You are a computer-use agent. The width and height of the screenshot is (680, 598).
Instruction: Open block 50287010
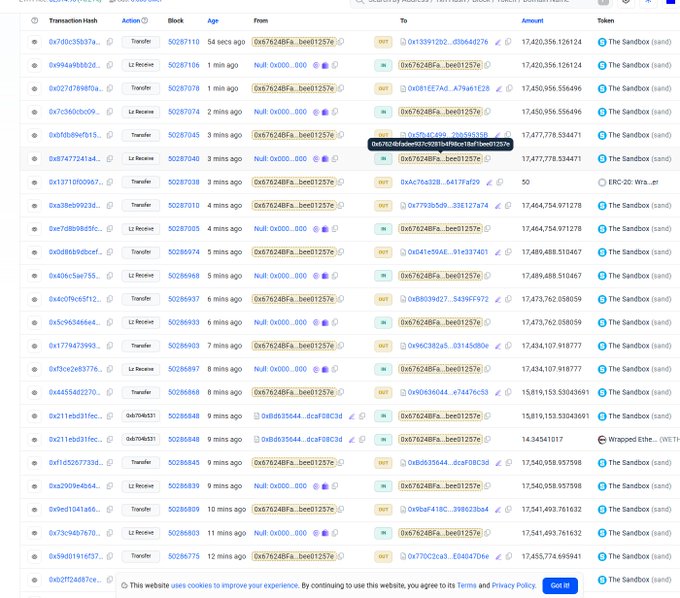183,206
